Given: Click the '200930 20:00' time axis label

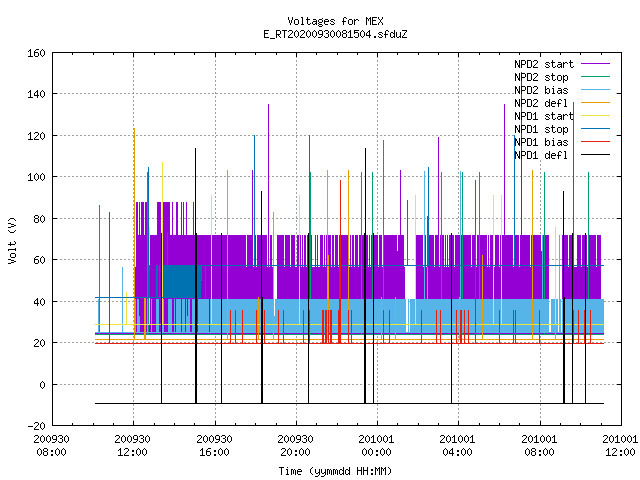Looking at the screenshot, I should point(296,446).
